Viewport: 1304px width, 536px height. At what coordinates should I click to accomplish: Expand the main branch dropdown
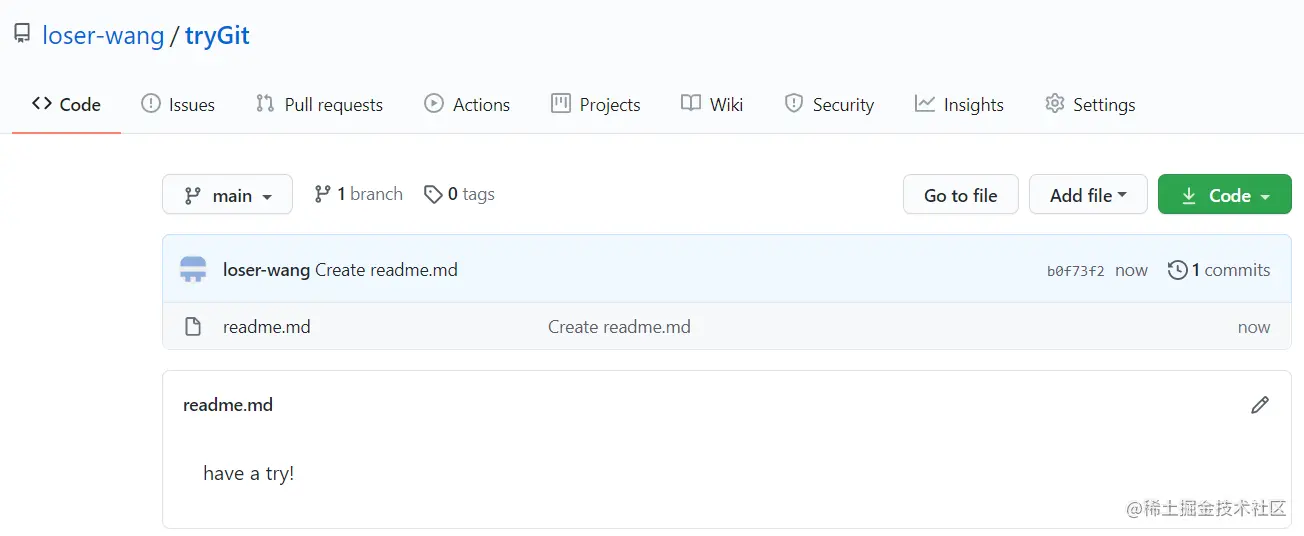[228, 195]
